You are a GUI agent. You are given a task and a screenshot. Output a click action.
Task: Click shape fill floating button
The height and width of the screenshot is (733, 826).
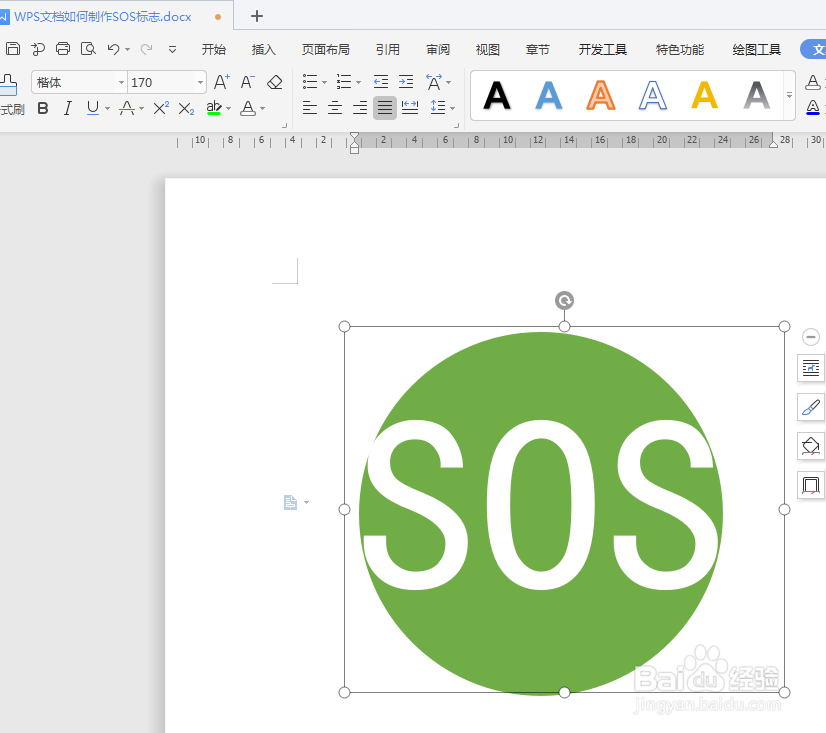tap(811, 446)
